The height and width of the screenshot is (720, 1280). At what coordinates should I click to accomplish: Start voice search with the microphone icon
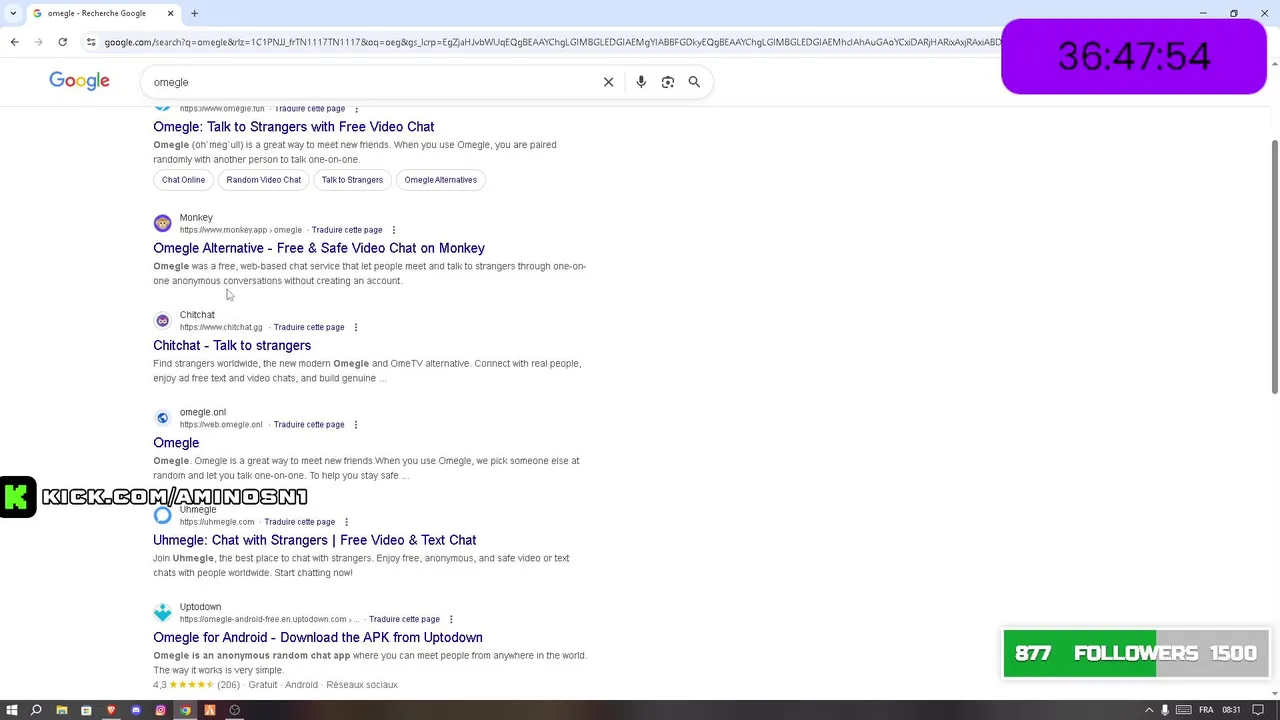641,82
